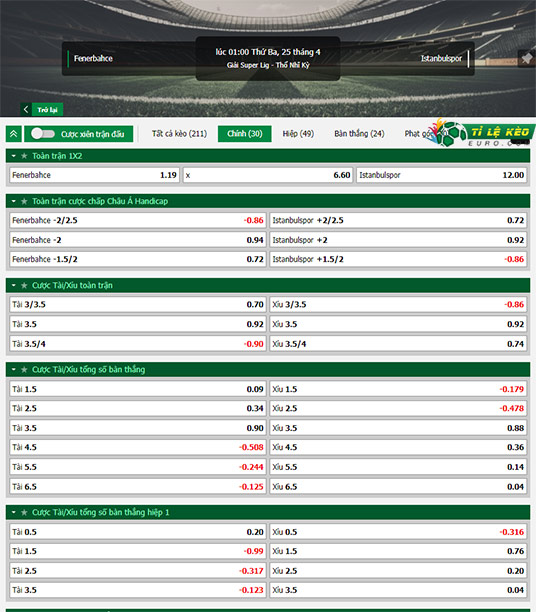The width and height of the screenshot is (536, 612).
Task: Select Tài 1.5 at 0.09
Action: [x=138, y=389]
